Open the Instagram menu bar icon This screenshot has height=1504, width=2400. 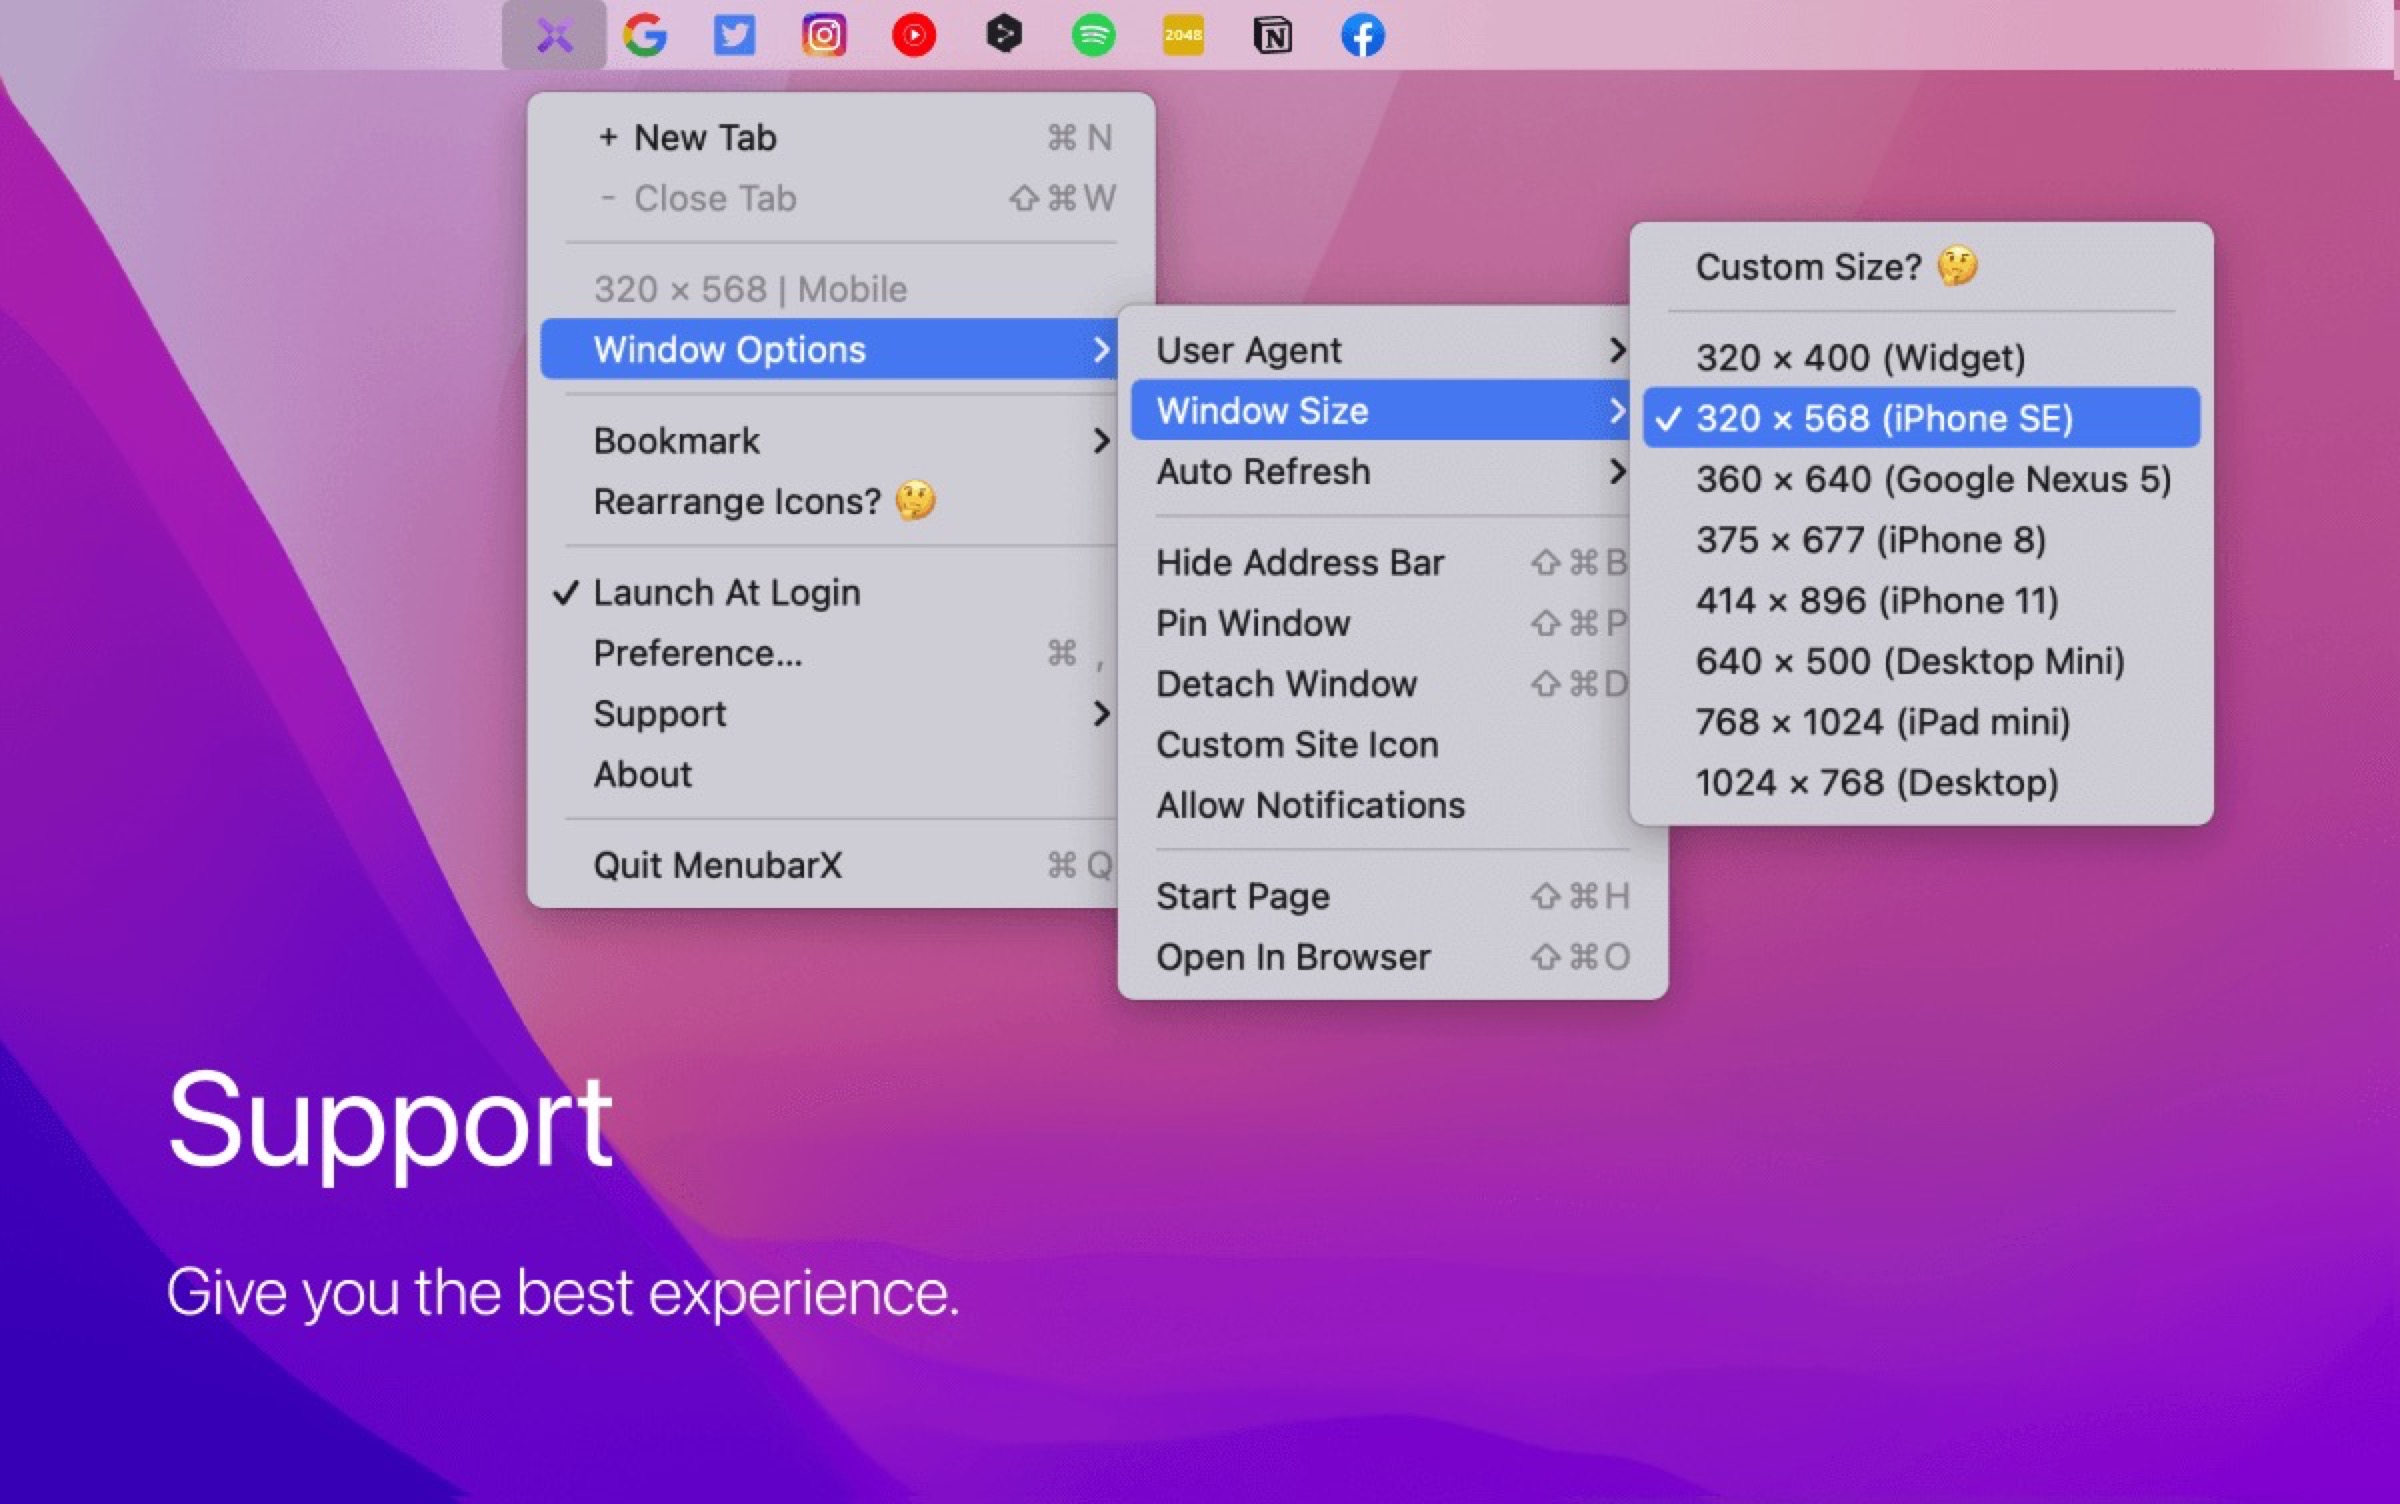click(x=824, y=37)
